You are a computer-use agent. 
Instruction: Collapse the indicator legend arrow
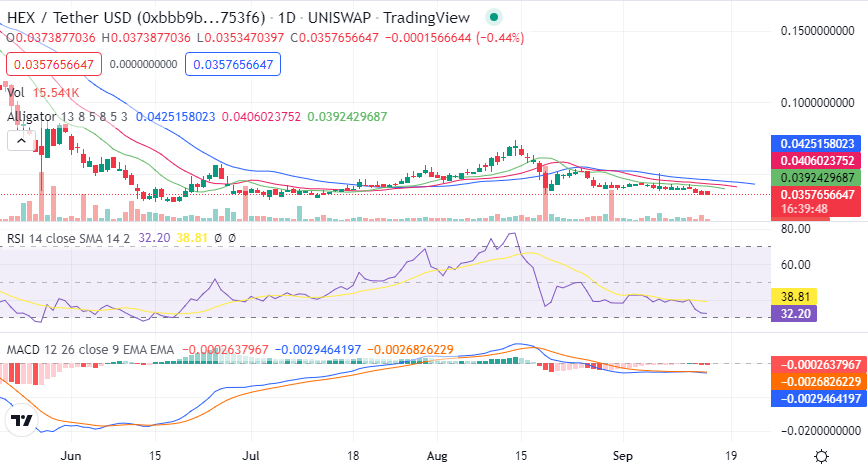tap(22, 141)
